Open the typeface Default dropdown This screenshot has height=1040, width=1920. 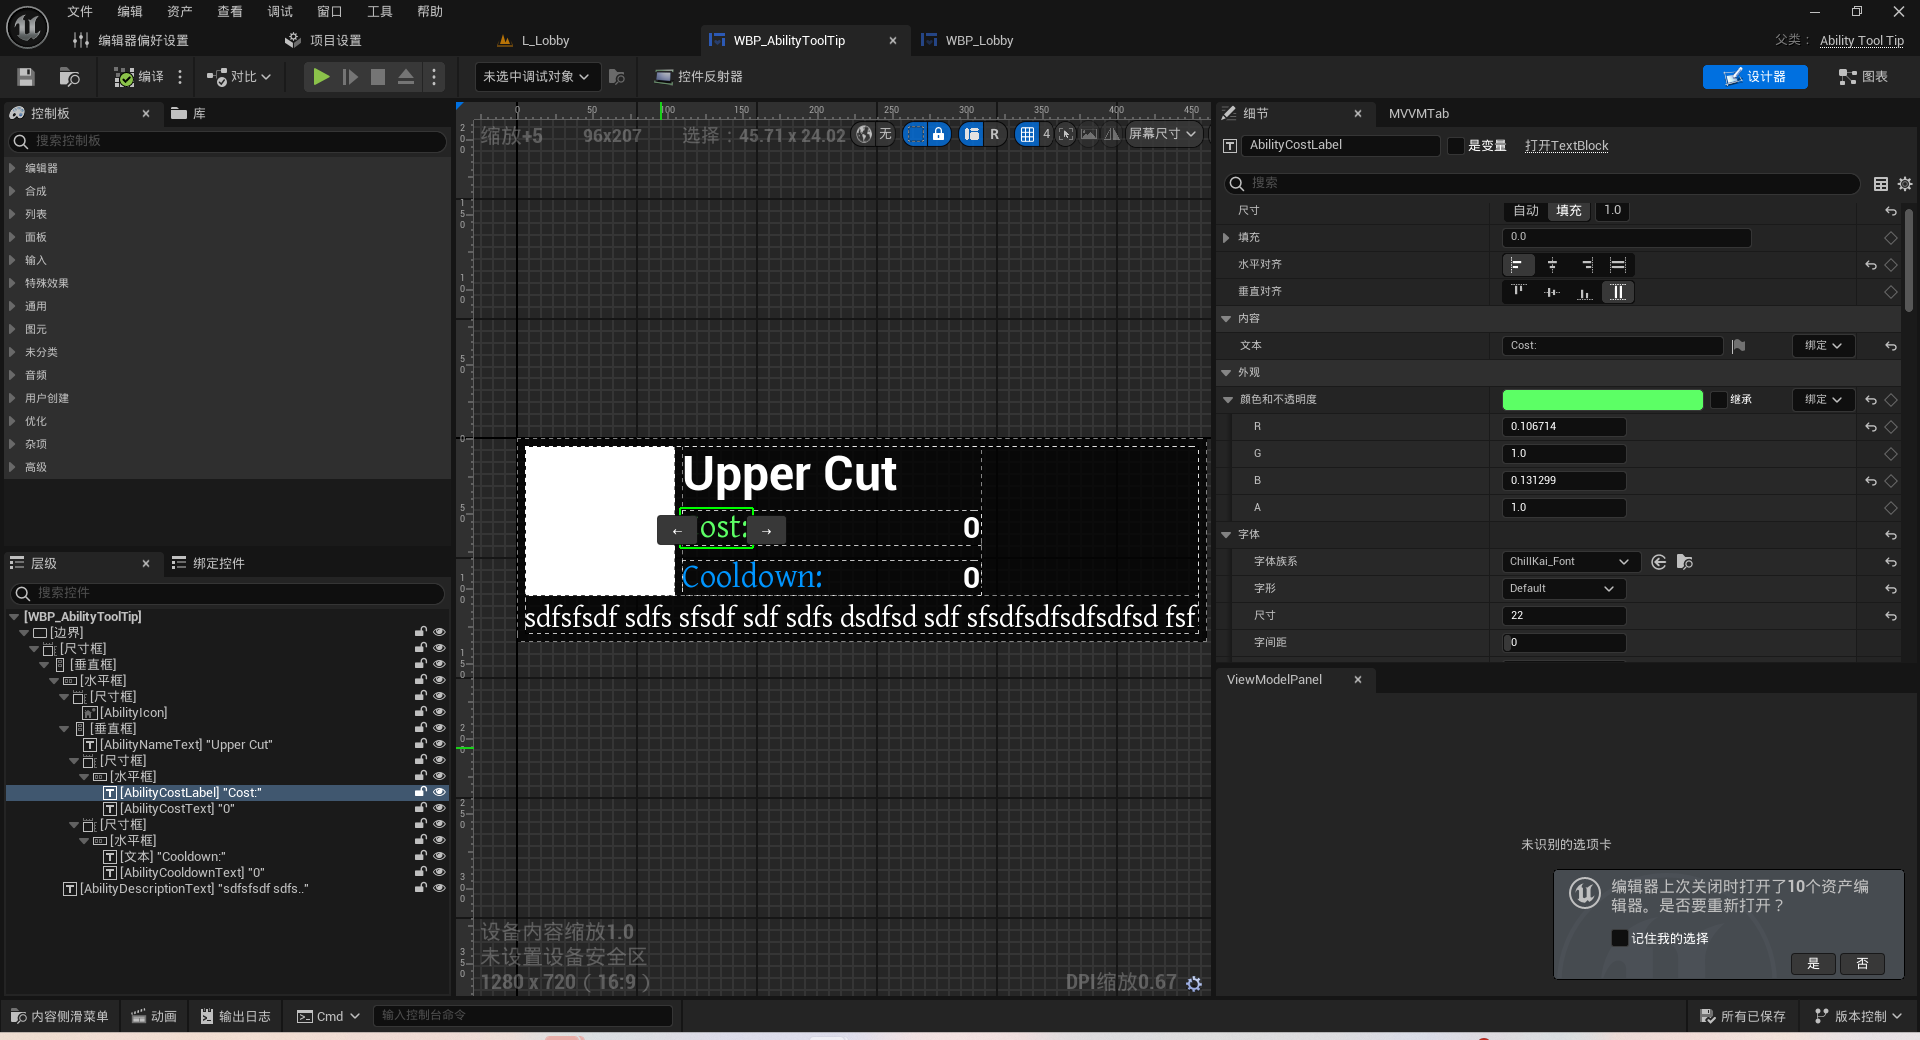click(1563, 589)
